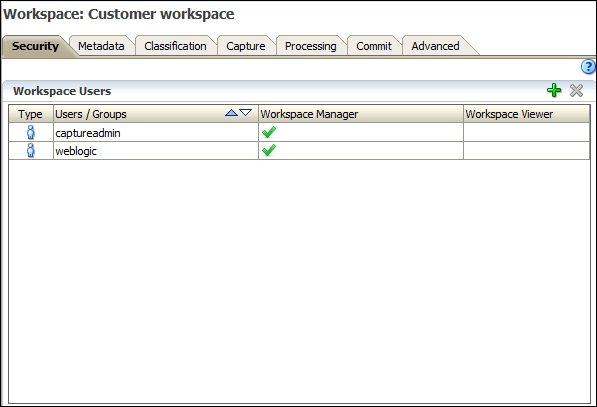597x407 pixels.
Task: Select the weblogic user row
Action: pyautogui.click(x=299, y=151)
